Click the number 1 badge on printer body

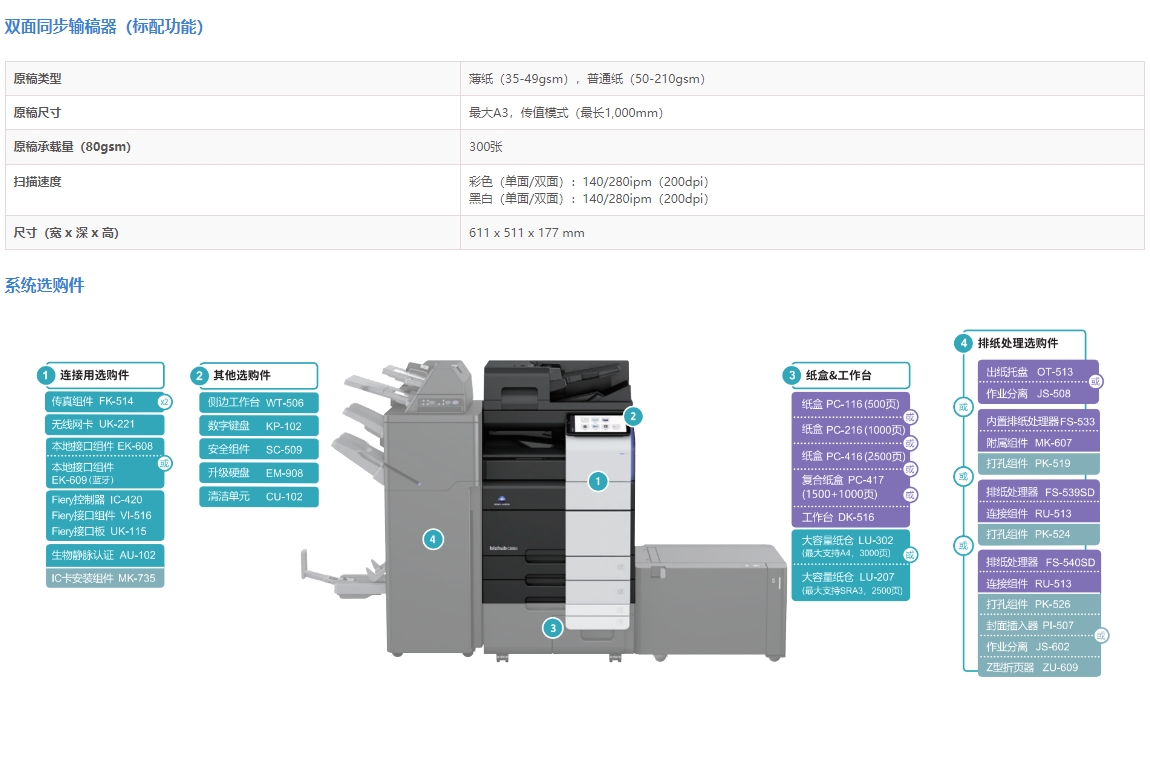coord(597,481)
